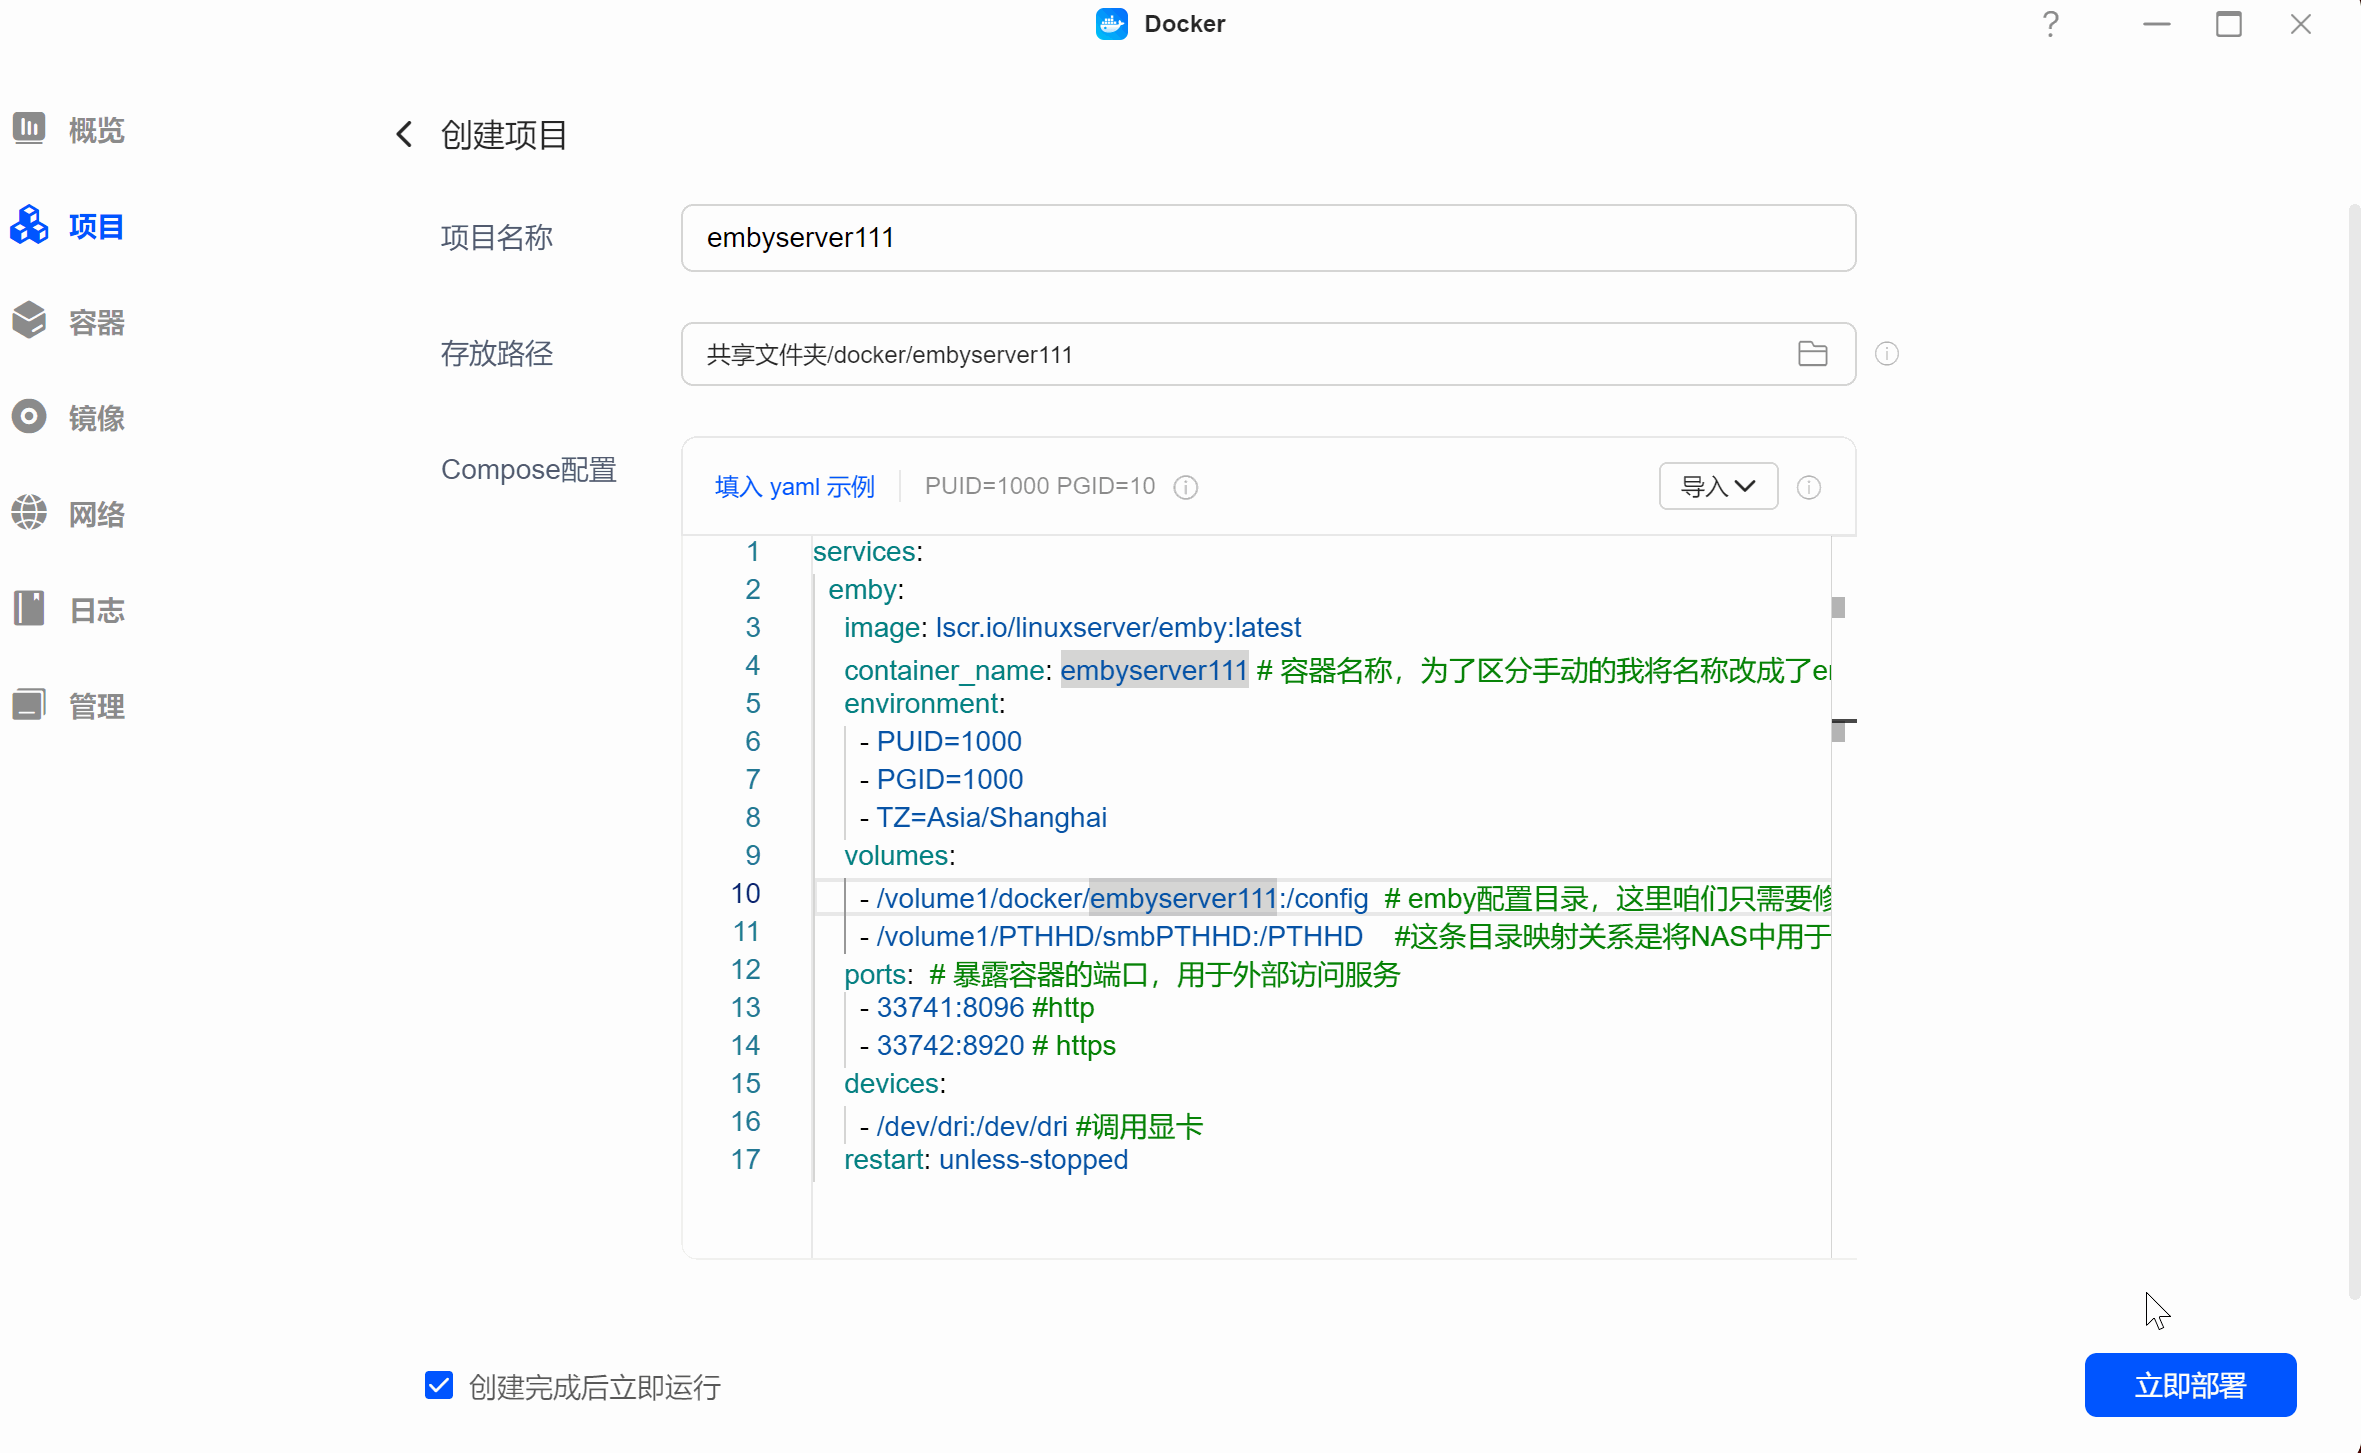Image resolution: width=2361 pixels, height=1453 pixels.
Task: Click the ports: key on line 12
Action: click(878, 974)
